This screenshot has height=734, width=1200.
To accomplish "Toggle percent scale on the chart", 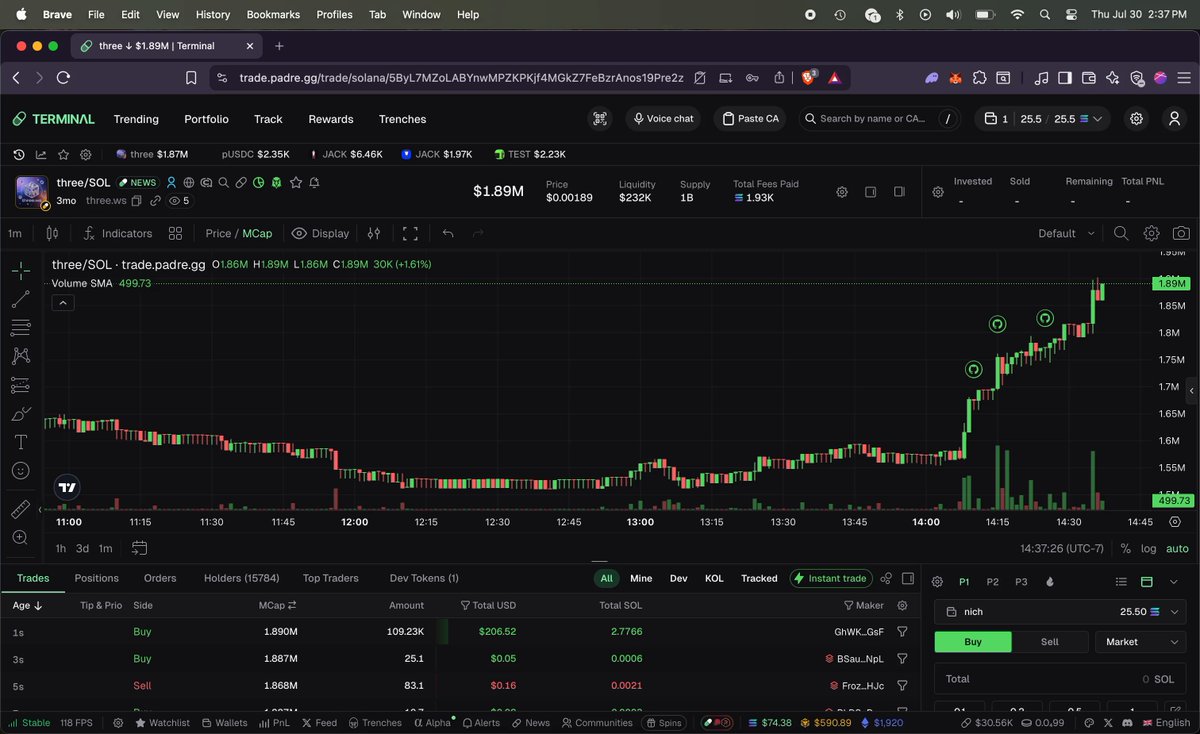I will (1125, 548).
